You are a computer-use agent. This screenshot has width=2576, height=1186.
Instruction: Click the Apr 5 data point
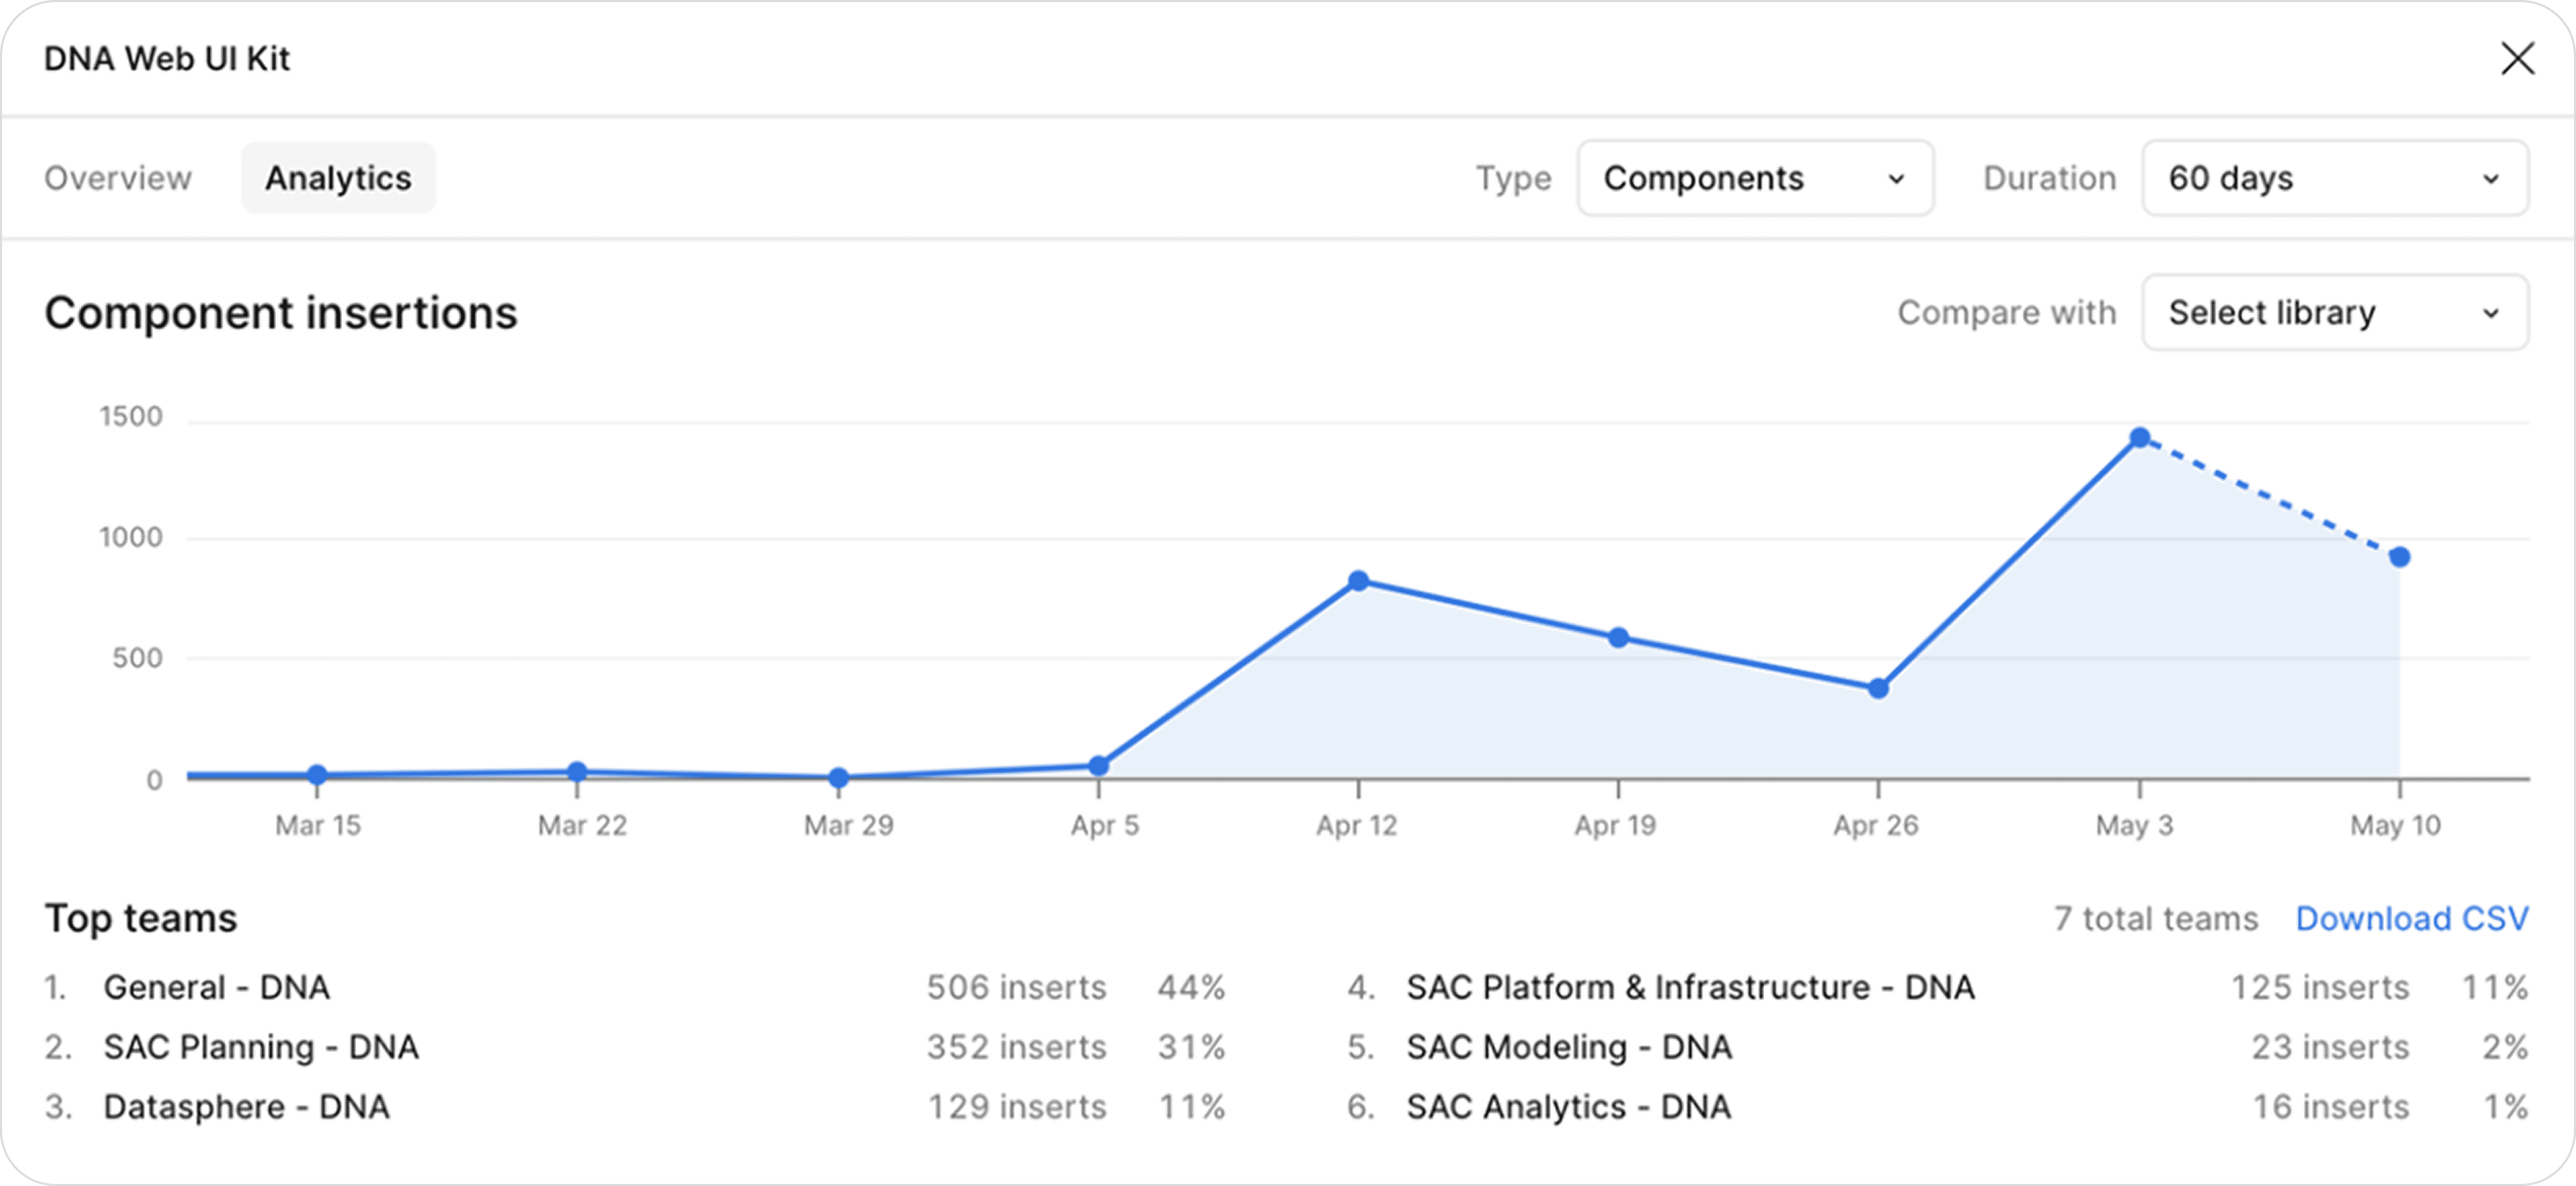tap(1098, 766)
